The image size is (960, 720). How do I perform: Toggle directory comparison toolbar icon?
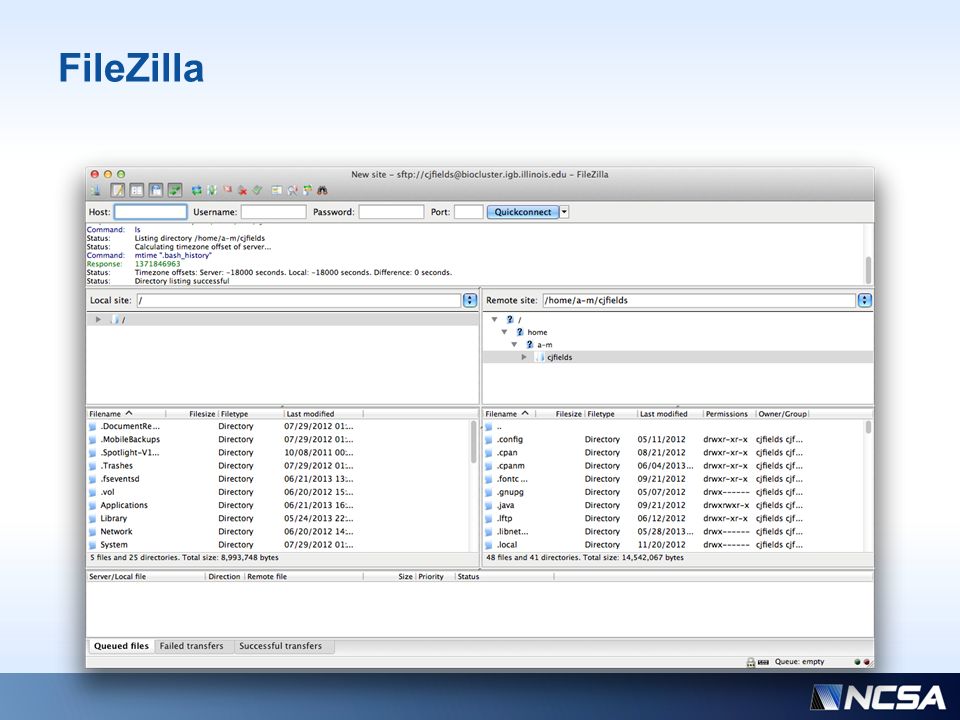click(x=292, y=190)
